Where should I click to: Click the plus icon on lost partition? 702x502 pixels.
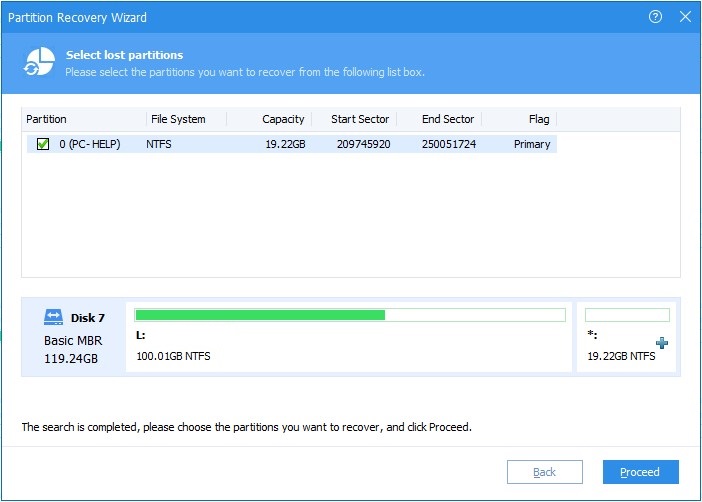pos(661,343)
